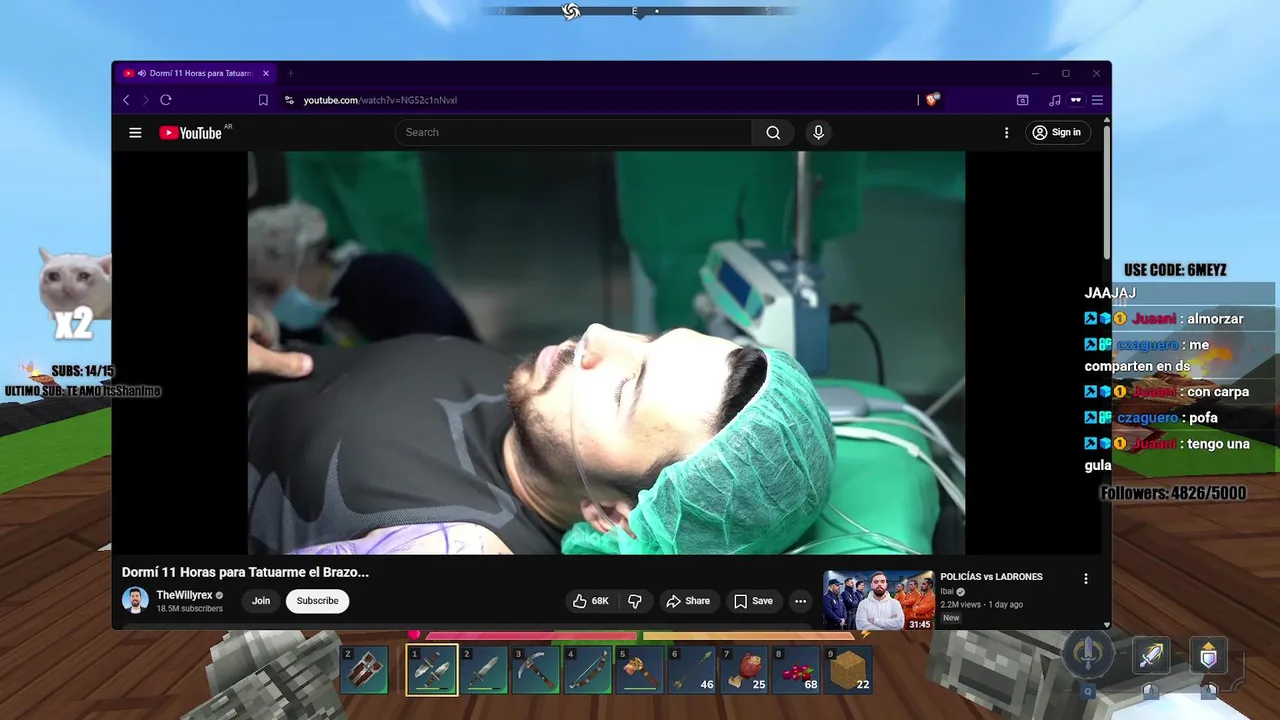Select hotbar slot 4 bow

tap(588, 670)
